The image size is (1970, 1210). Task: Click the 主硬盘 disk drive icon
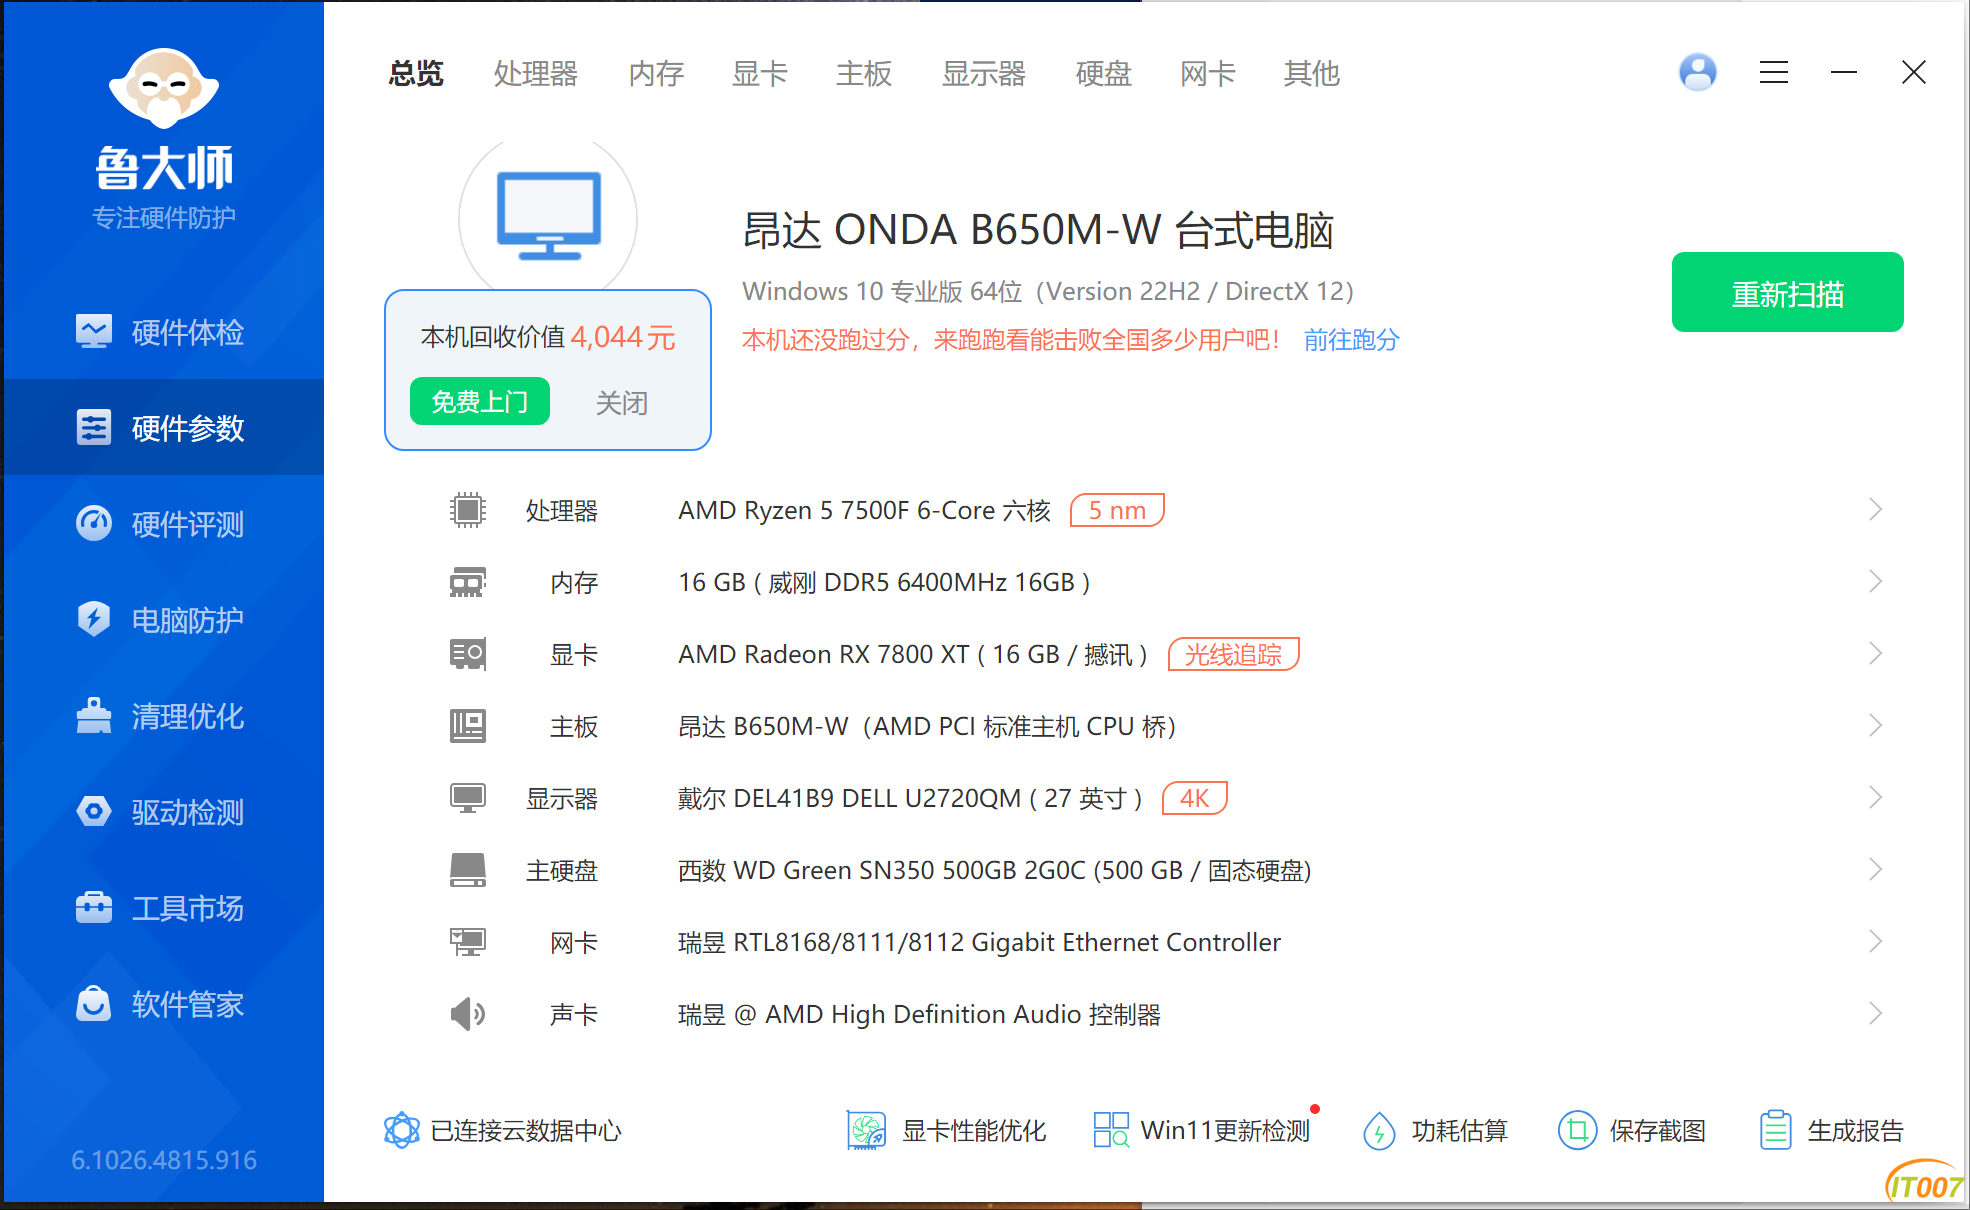[x=467, y=870]
